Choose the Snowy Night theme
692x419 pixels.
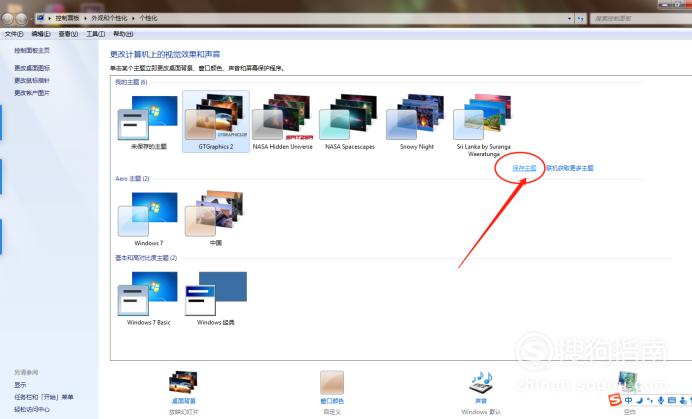pyautogui.click(x=417, y=122)
